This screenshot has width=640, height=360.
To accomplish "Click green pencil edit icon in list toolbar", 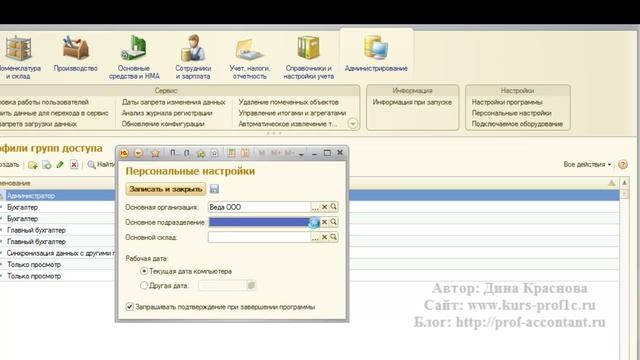I will 60,165.
